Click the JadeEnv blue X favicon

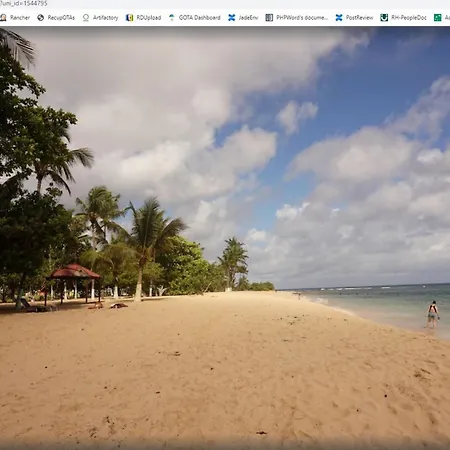tap(232, 18)
